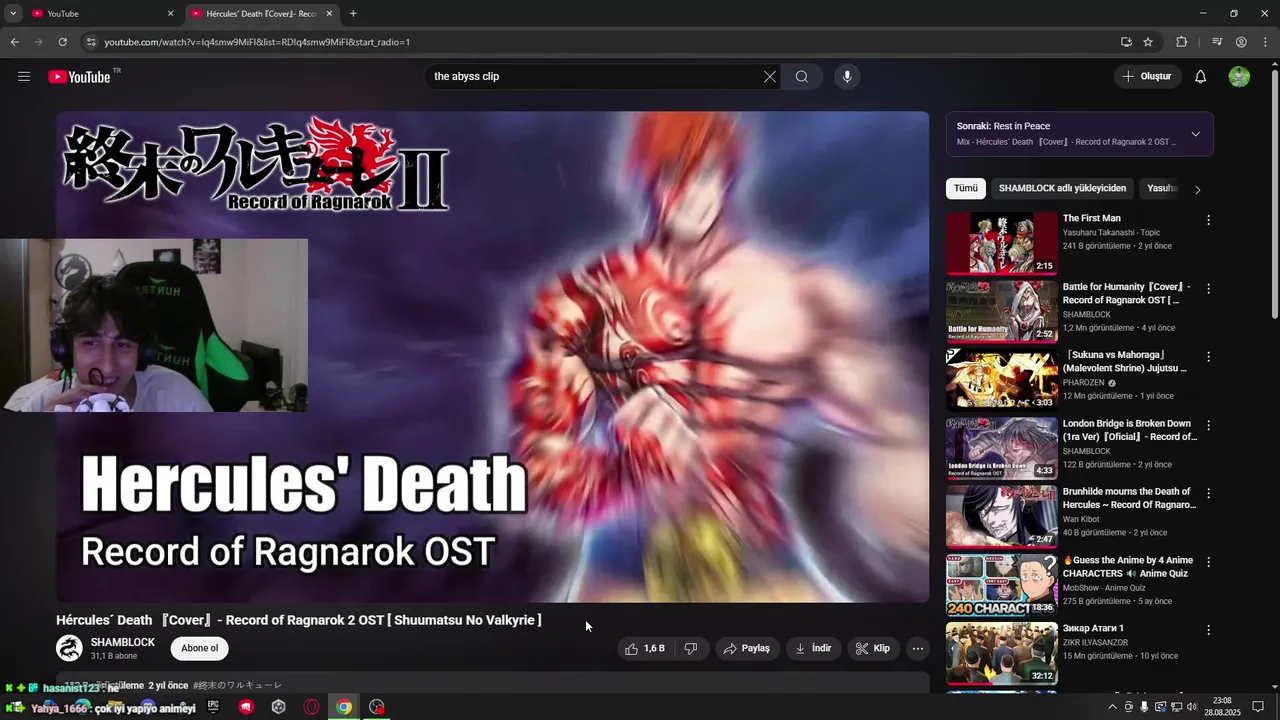Open Epic Games from the taskbar
1280x720 pixels.
click(213, 706)
